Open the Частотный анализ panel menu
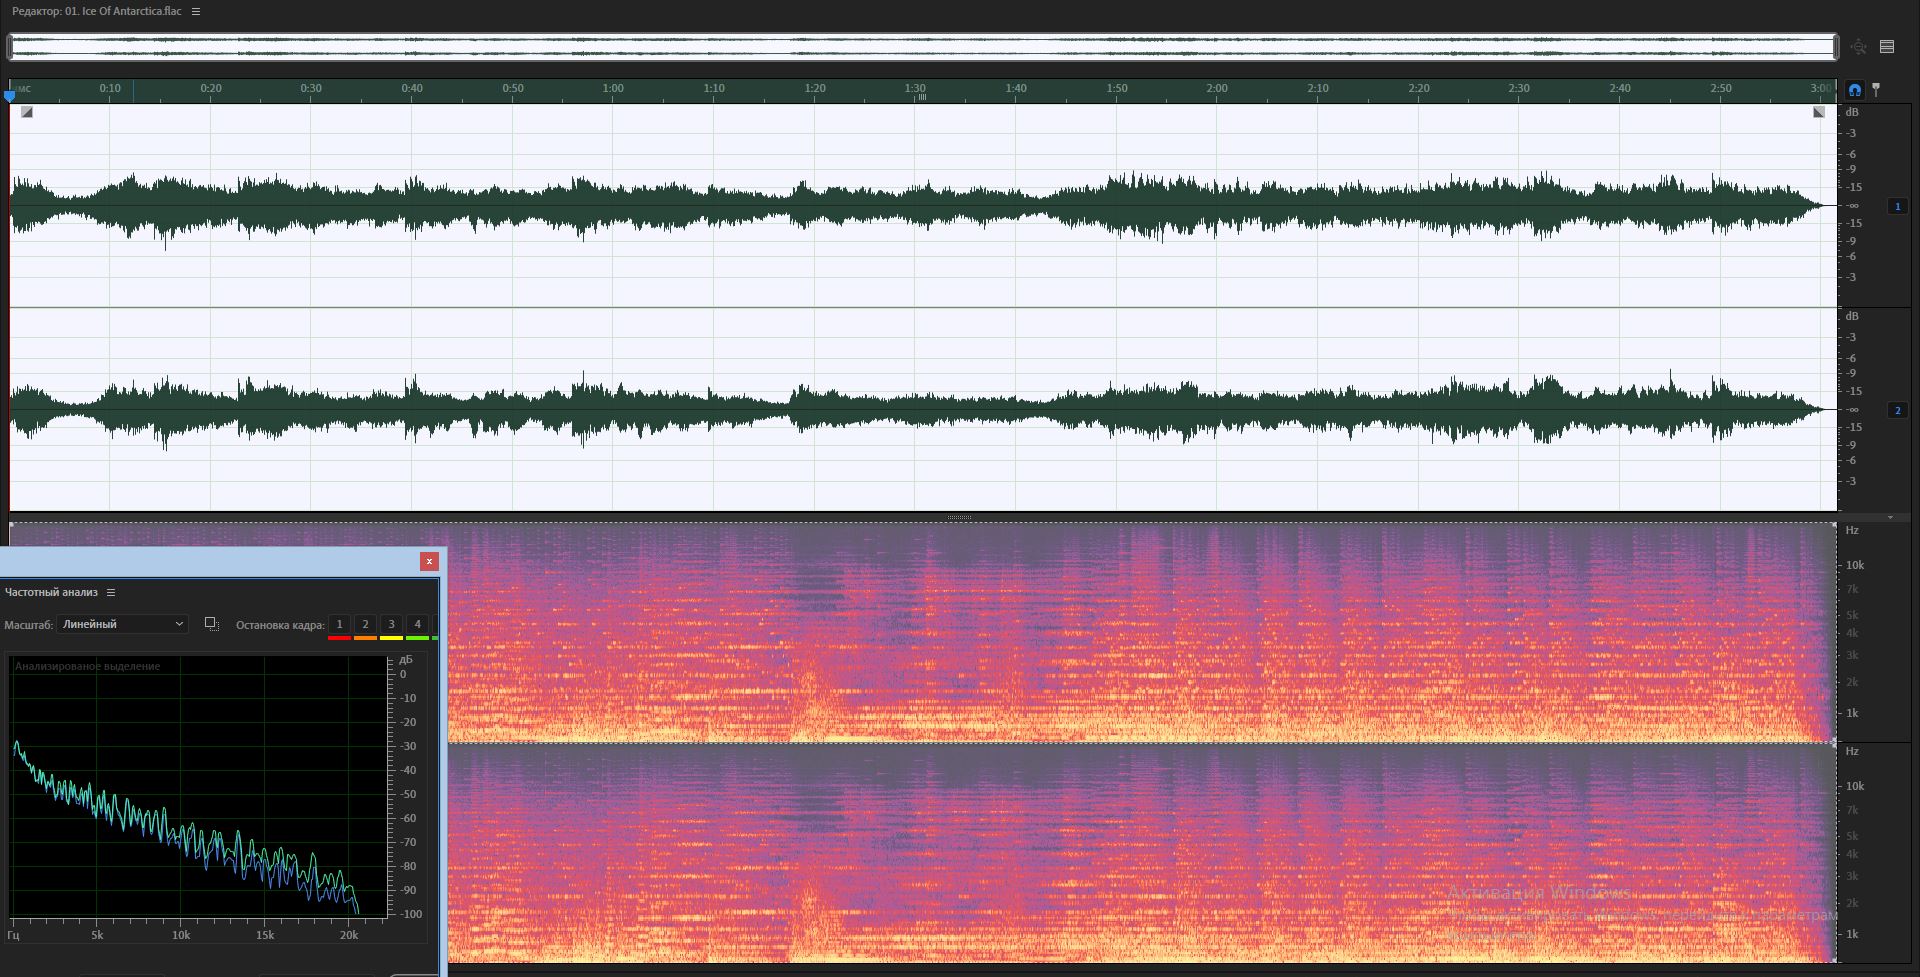Image resolution: width=1920 pixels, height=977 pixels. (x=111, y=592)
